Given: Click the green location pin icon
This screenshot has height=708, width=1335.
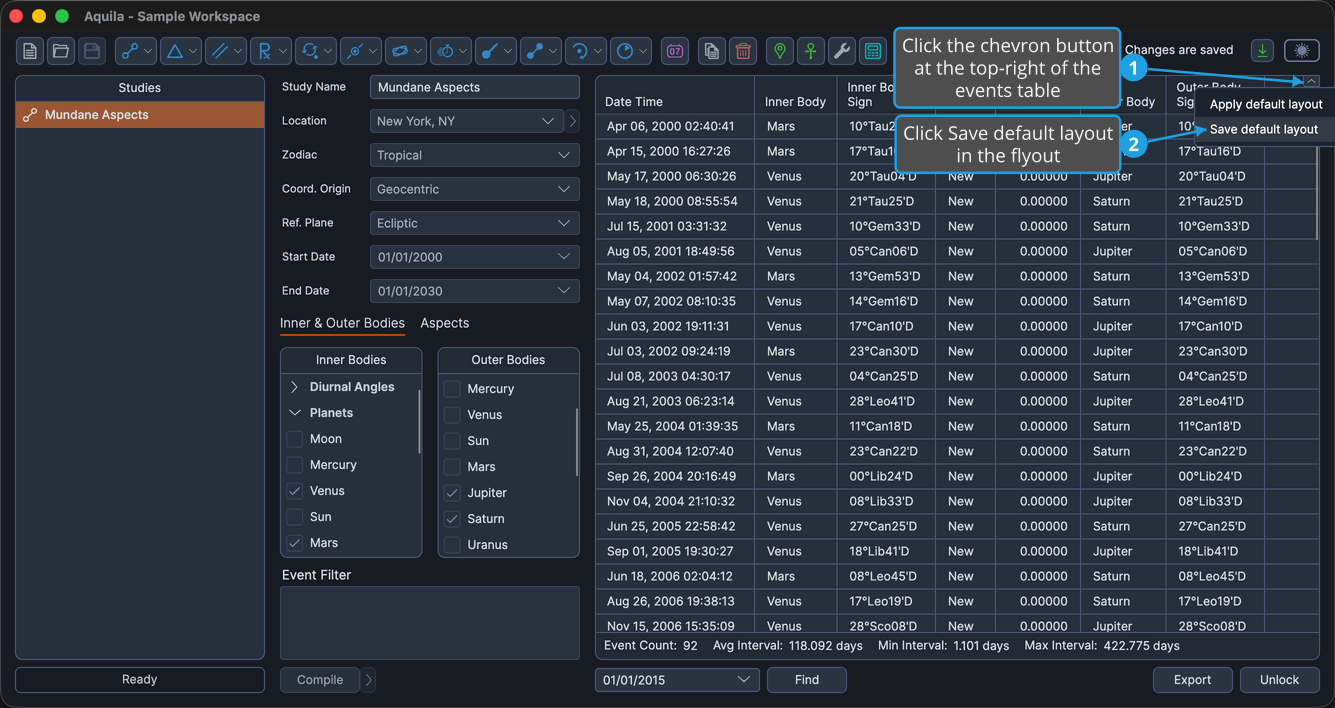Looking at the screenshot, I should [x=780, y=51].
